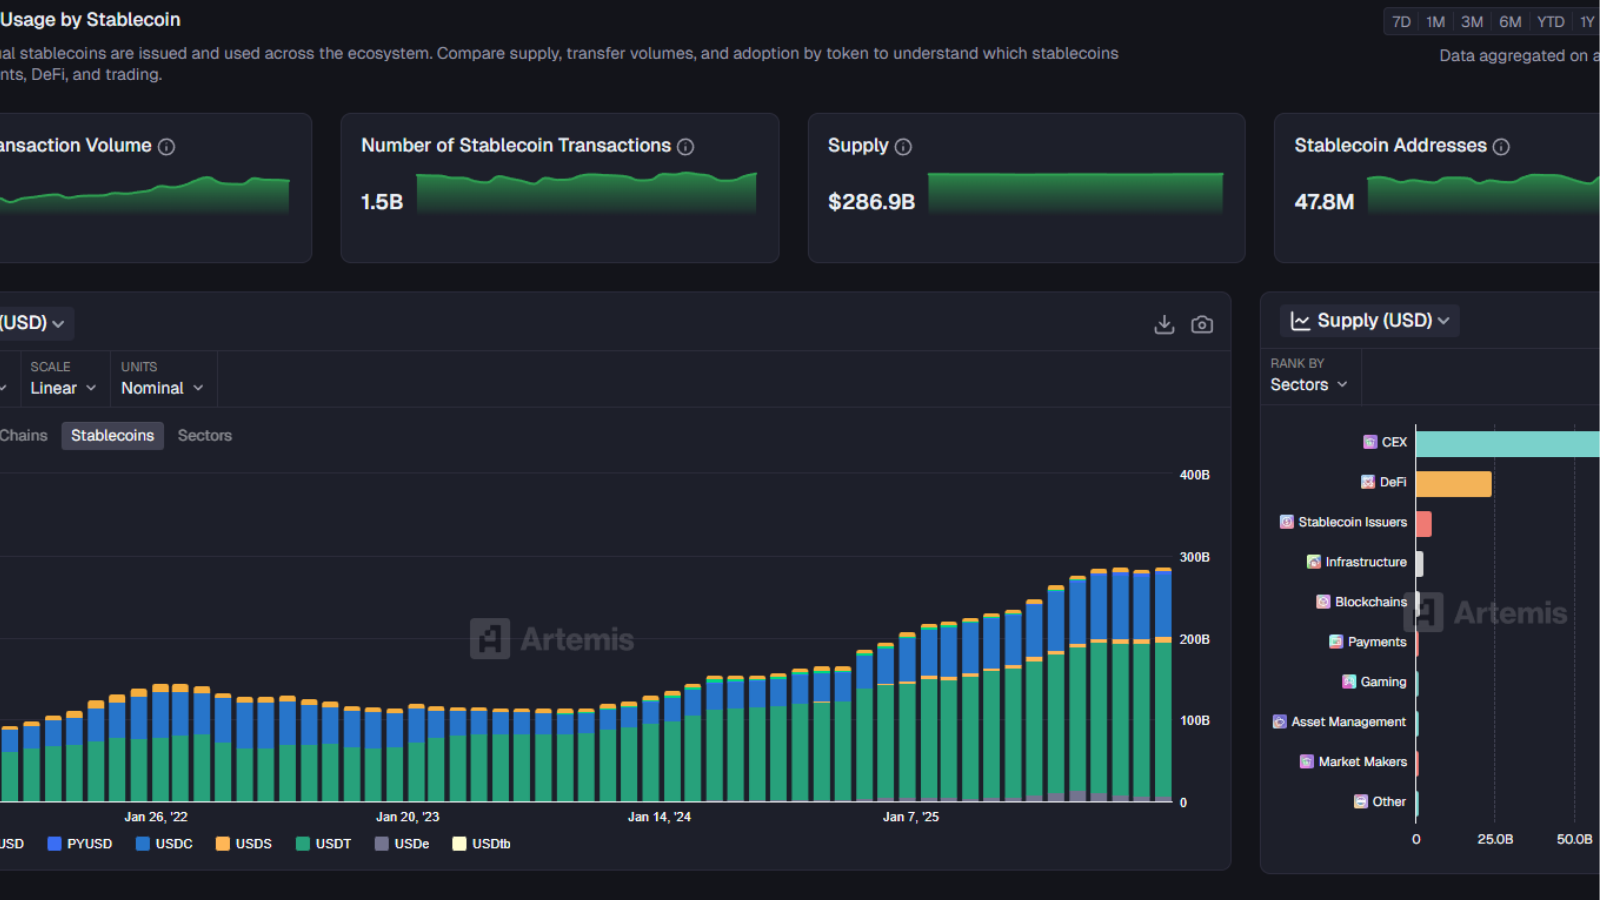The image size is (1600, 900).
Task: Click the CEX sector icon
Action: click(x=1370, y=442)
